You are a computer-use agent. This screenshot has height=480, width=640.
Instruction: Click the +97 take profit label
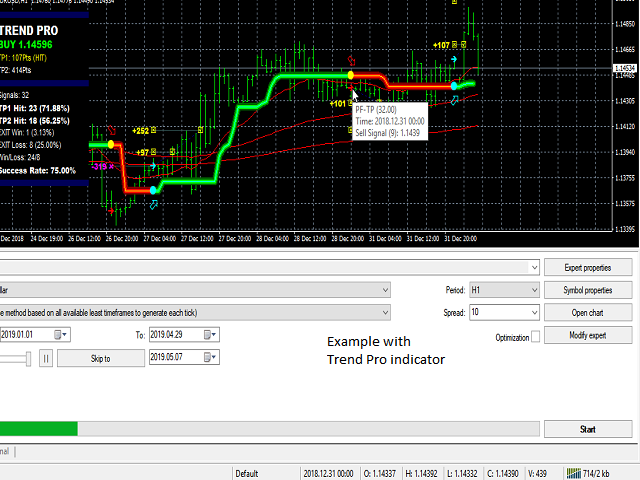(142, 153)
